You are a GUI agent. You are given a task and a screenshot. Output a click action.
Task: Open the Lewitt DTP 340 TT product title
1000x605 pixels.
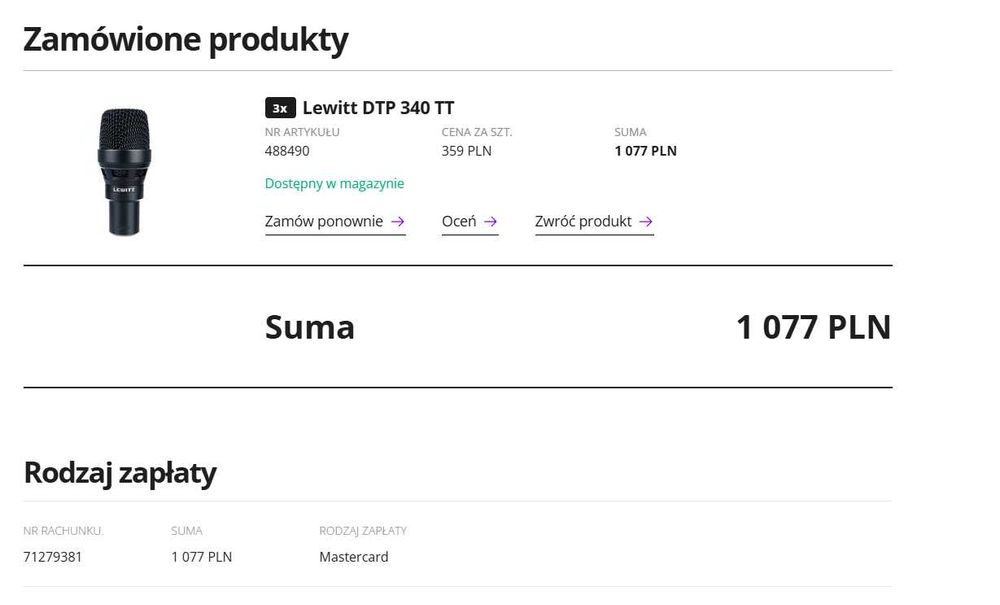[x=378, y=108]
